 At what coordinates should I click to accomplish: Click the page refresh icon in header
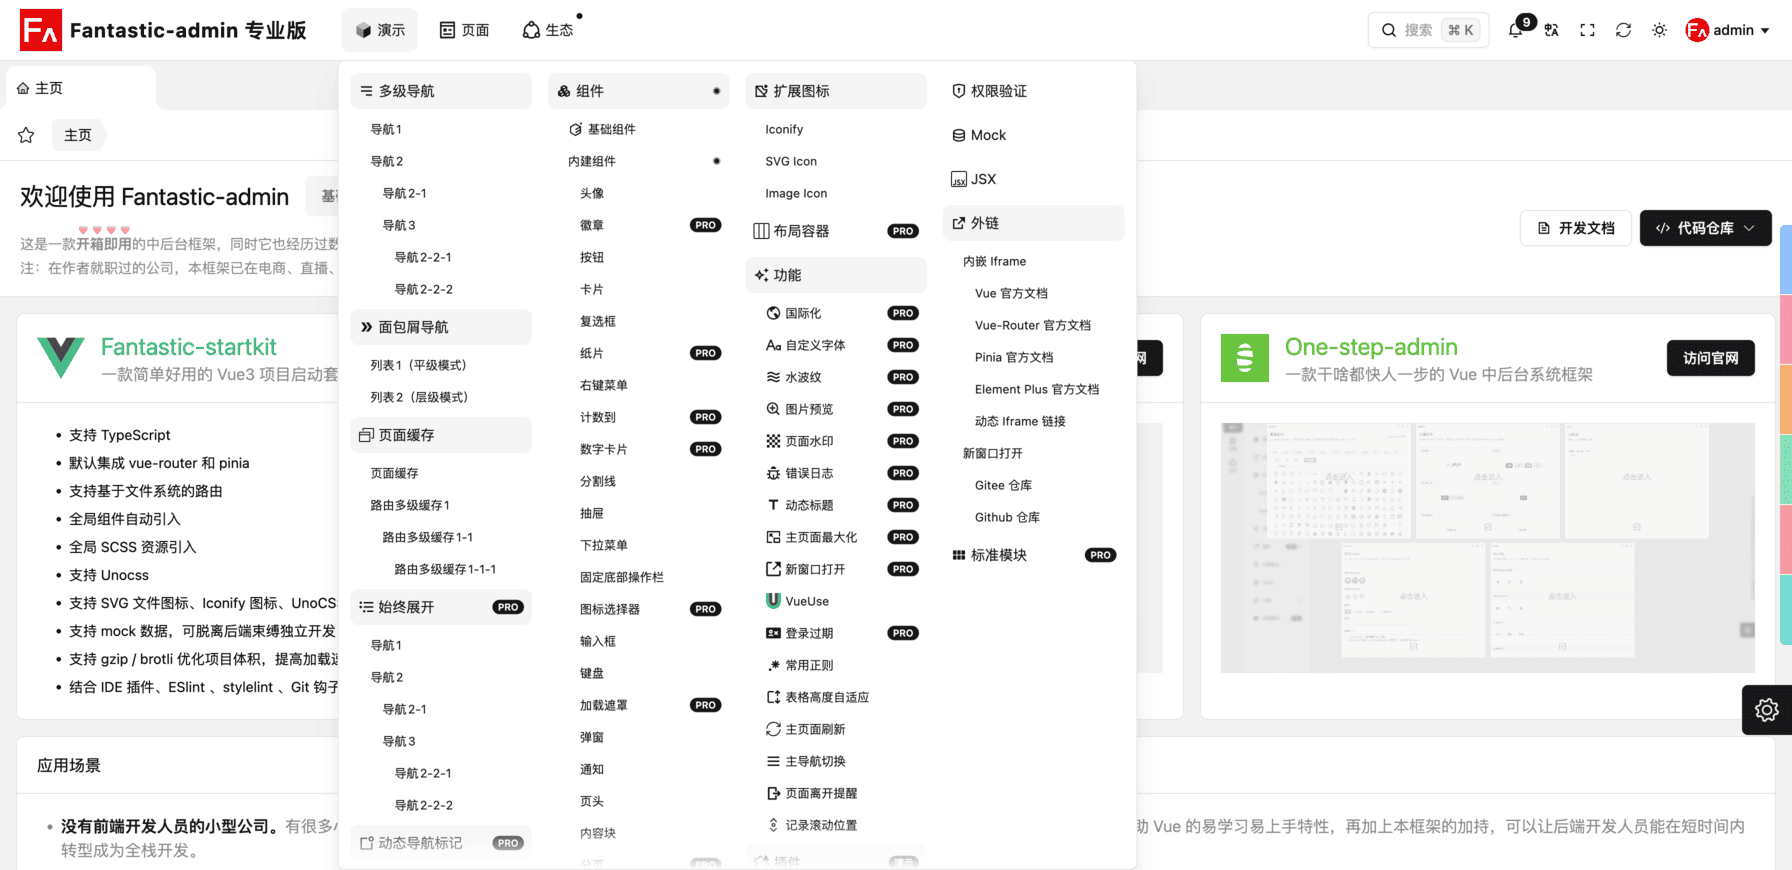1623,30
